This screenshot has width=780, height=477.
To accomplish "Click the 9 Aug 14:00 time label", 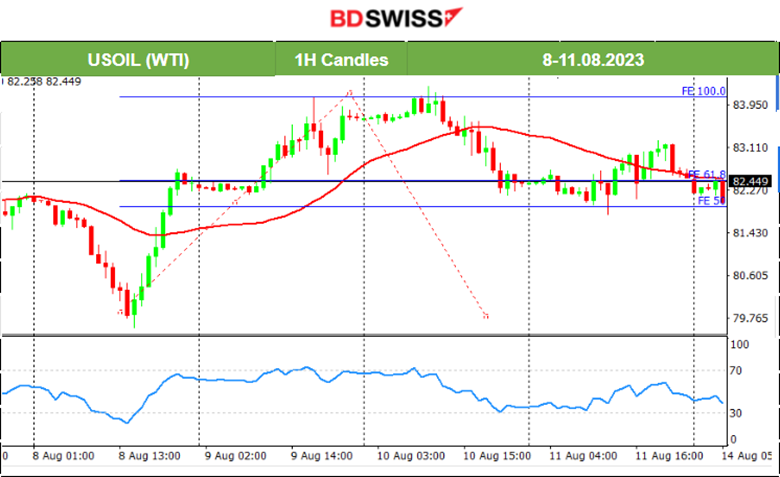I will click(x=321, y=456).
